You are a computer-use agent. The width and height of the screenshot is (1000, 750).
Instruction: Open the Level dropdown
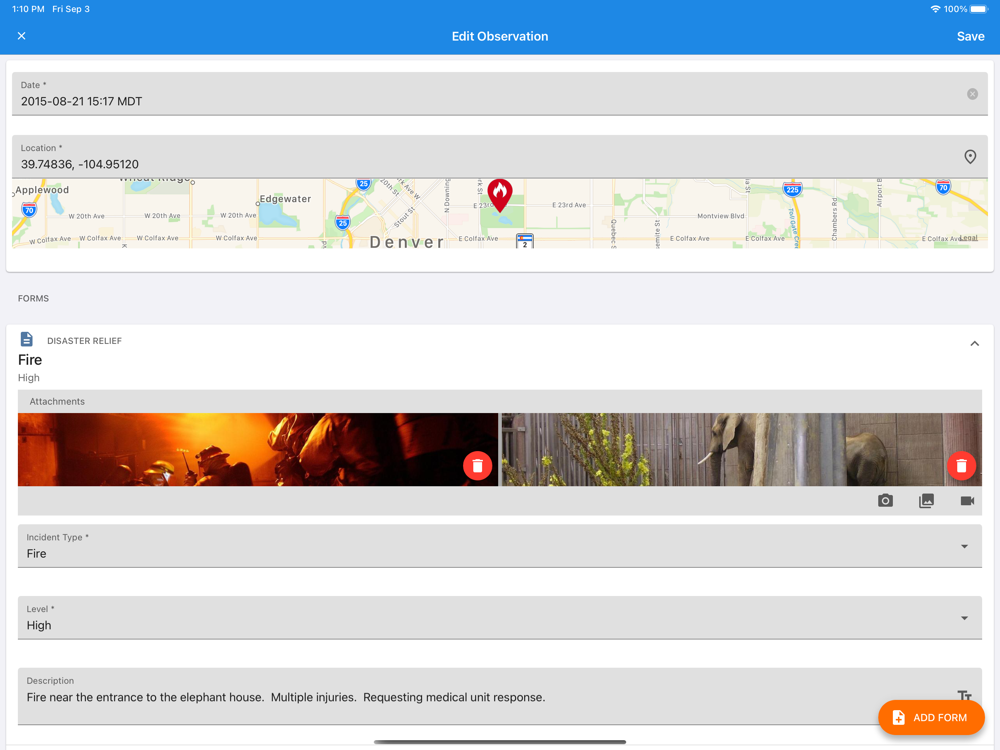(x=500, y=618)
